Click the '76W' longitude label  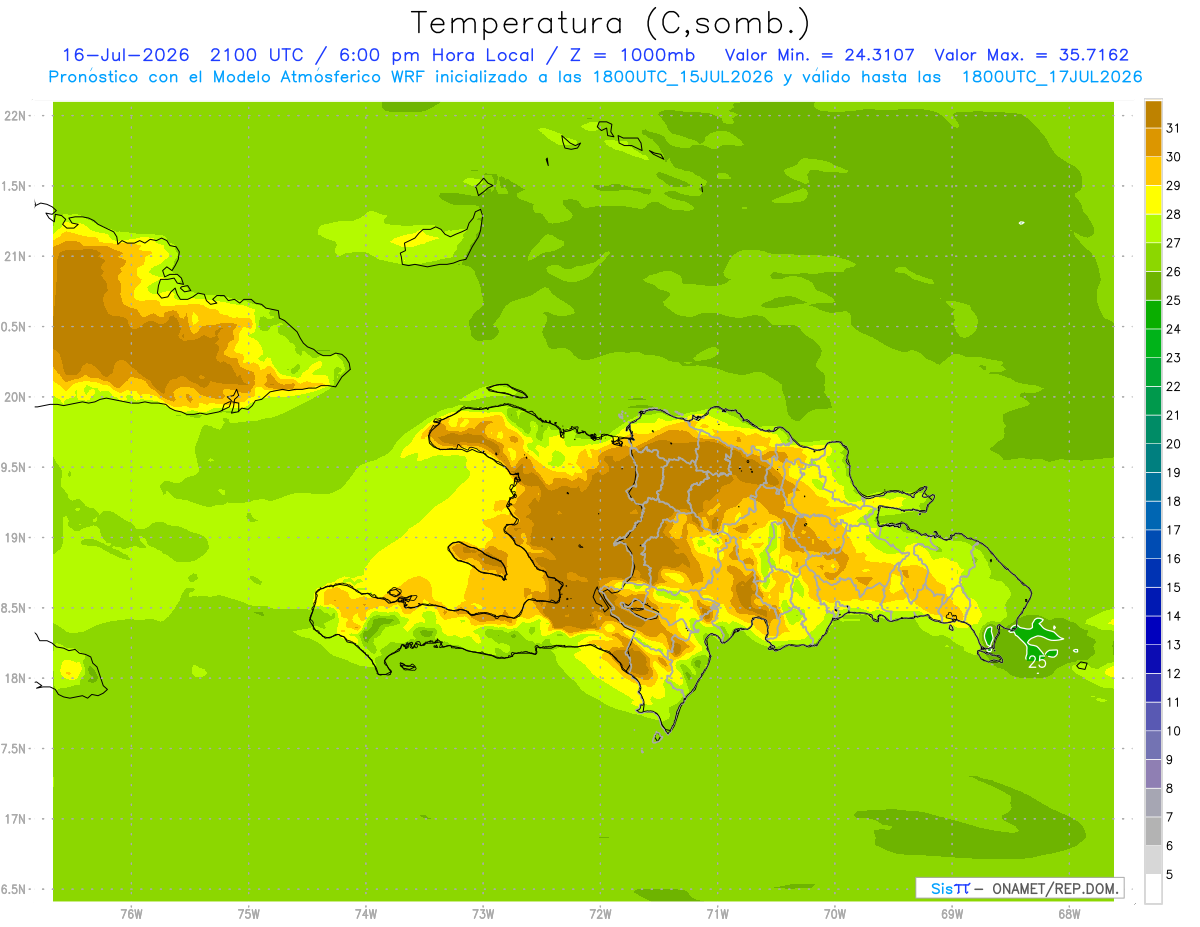(x=131, y=913)
